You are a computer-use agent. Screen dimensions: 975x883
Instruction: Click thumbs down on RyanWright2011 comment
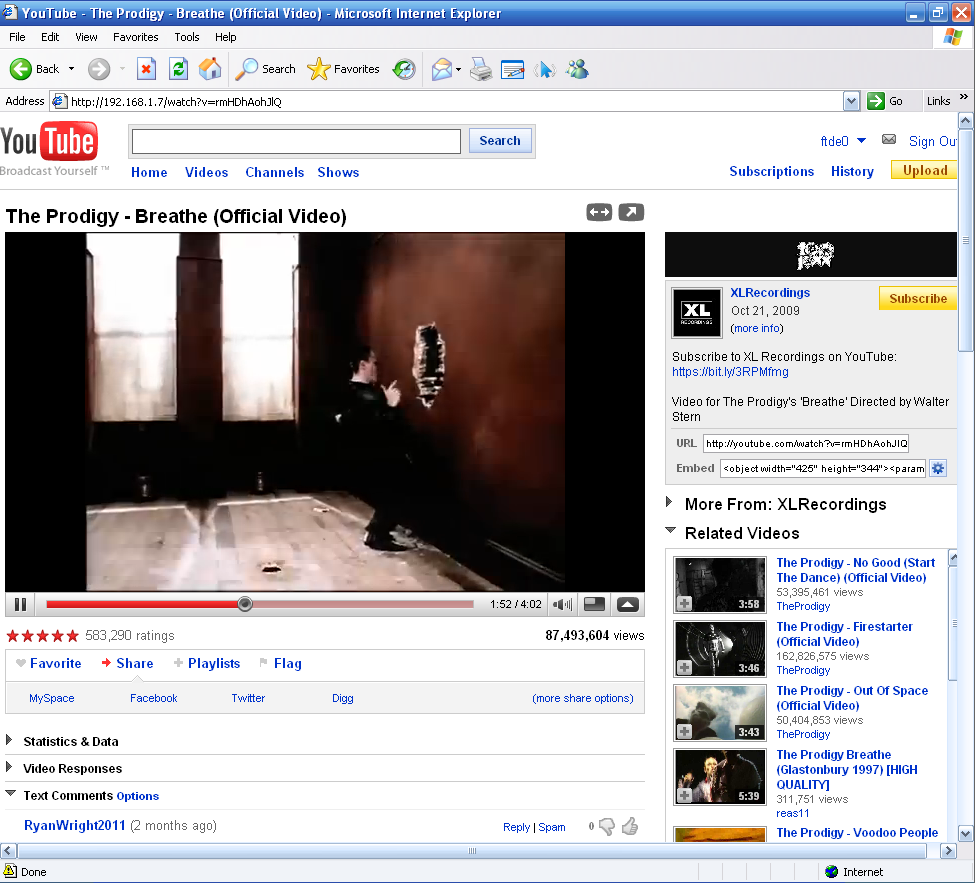606,826
